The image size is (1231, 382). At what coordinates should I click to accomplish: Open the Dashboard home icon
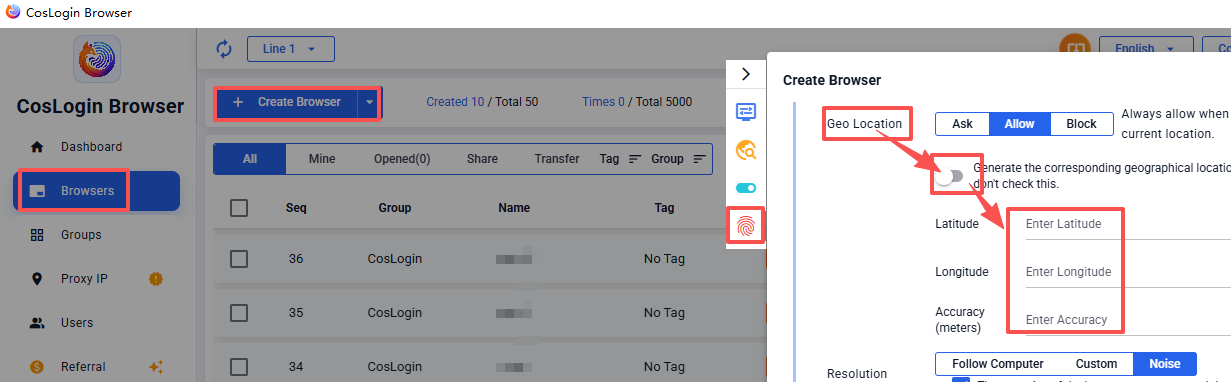click(x=37, y=147)
